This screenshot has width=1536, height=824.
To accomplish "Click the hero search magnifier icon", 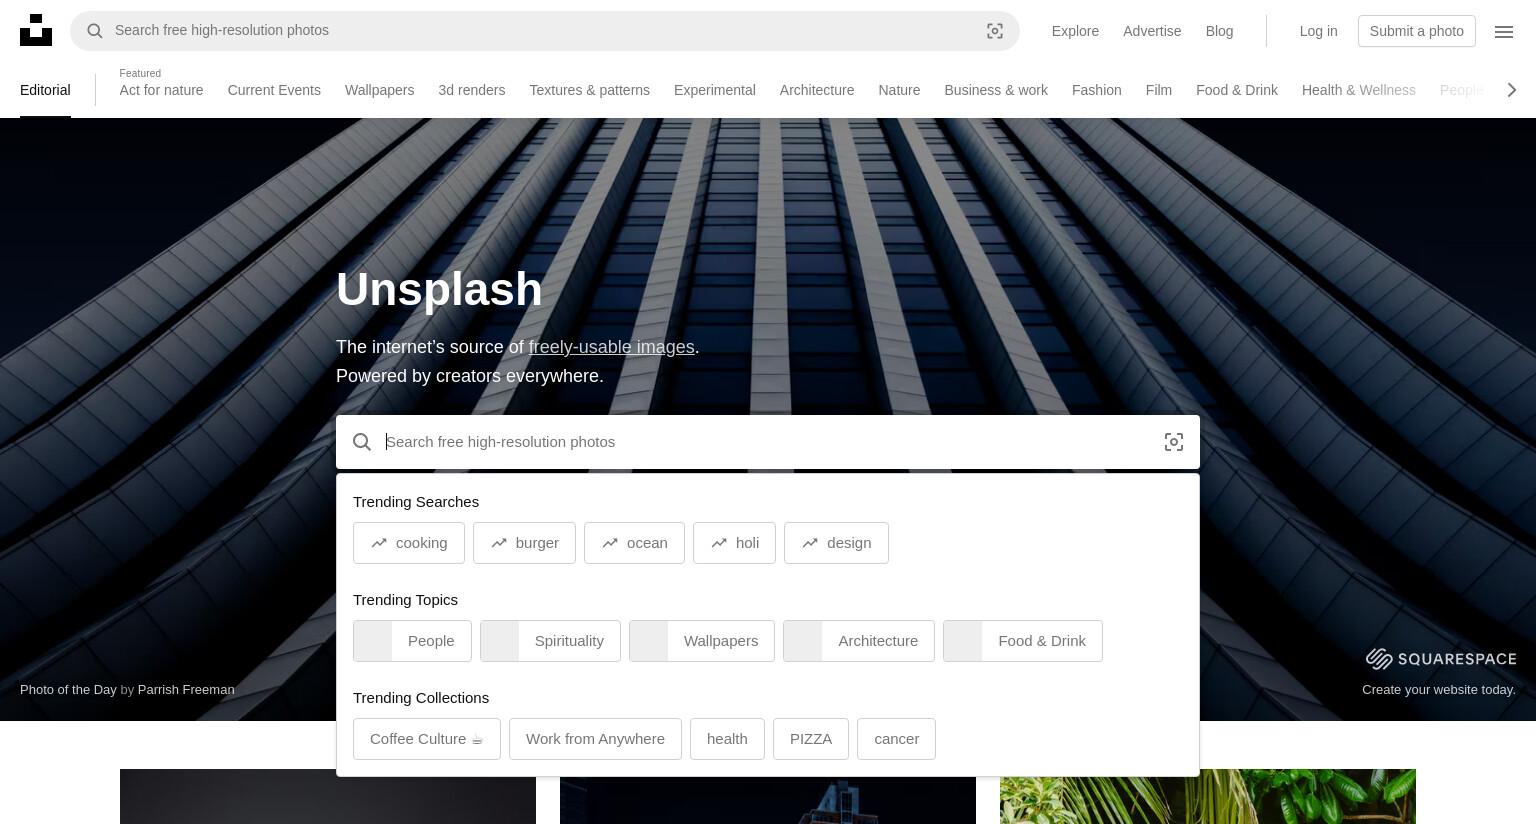I will 362,442.
